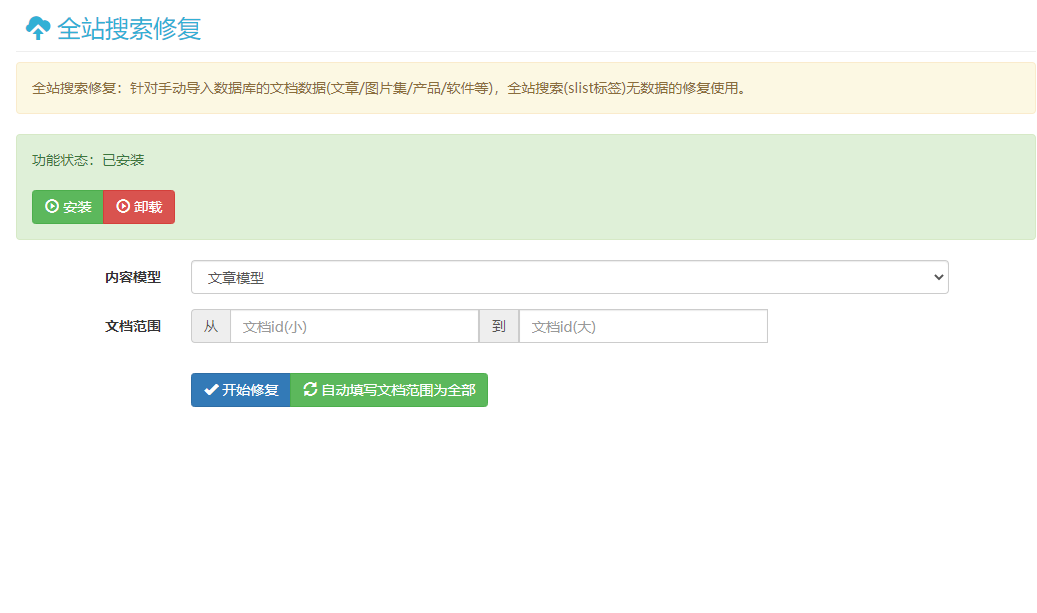
Task: Focus the 文档id(大) input field
Action: click(642, 326)
